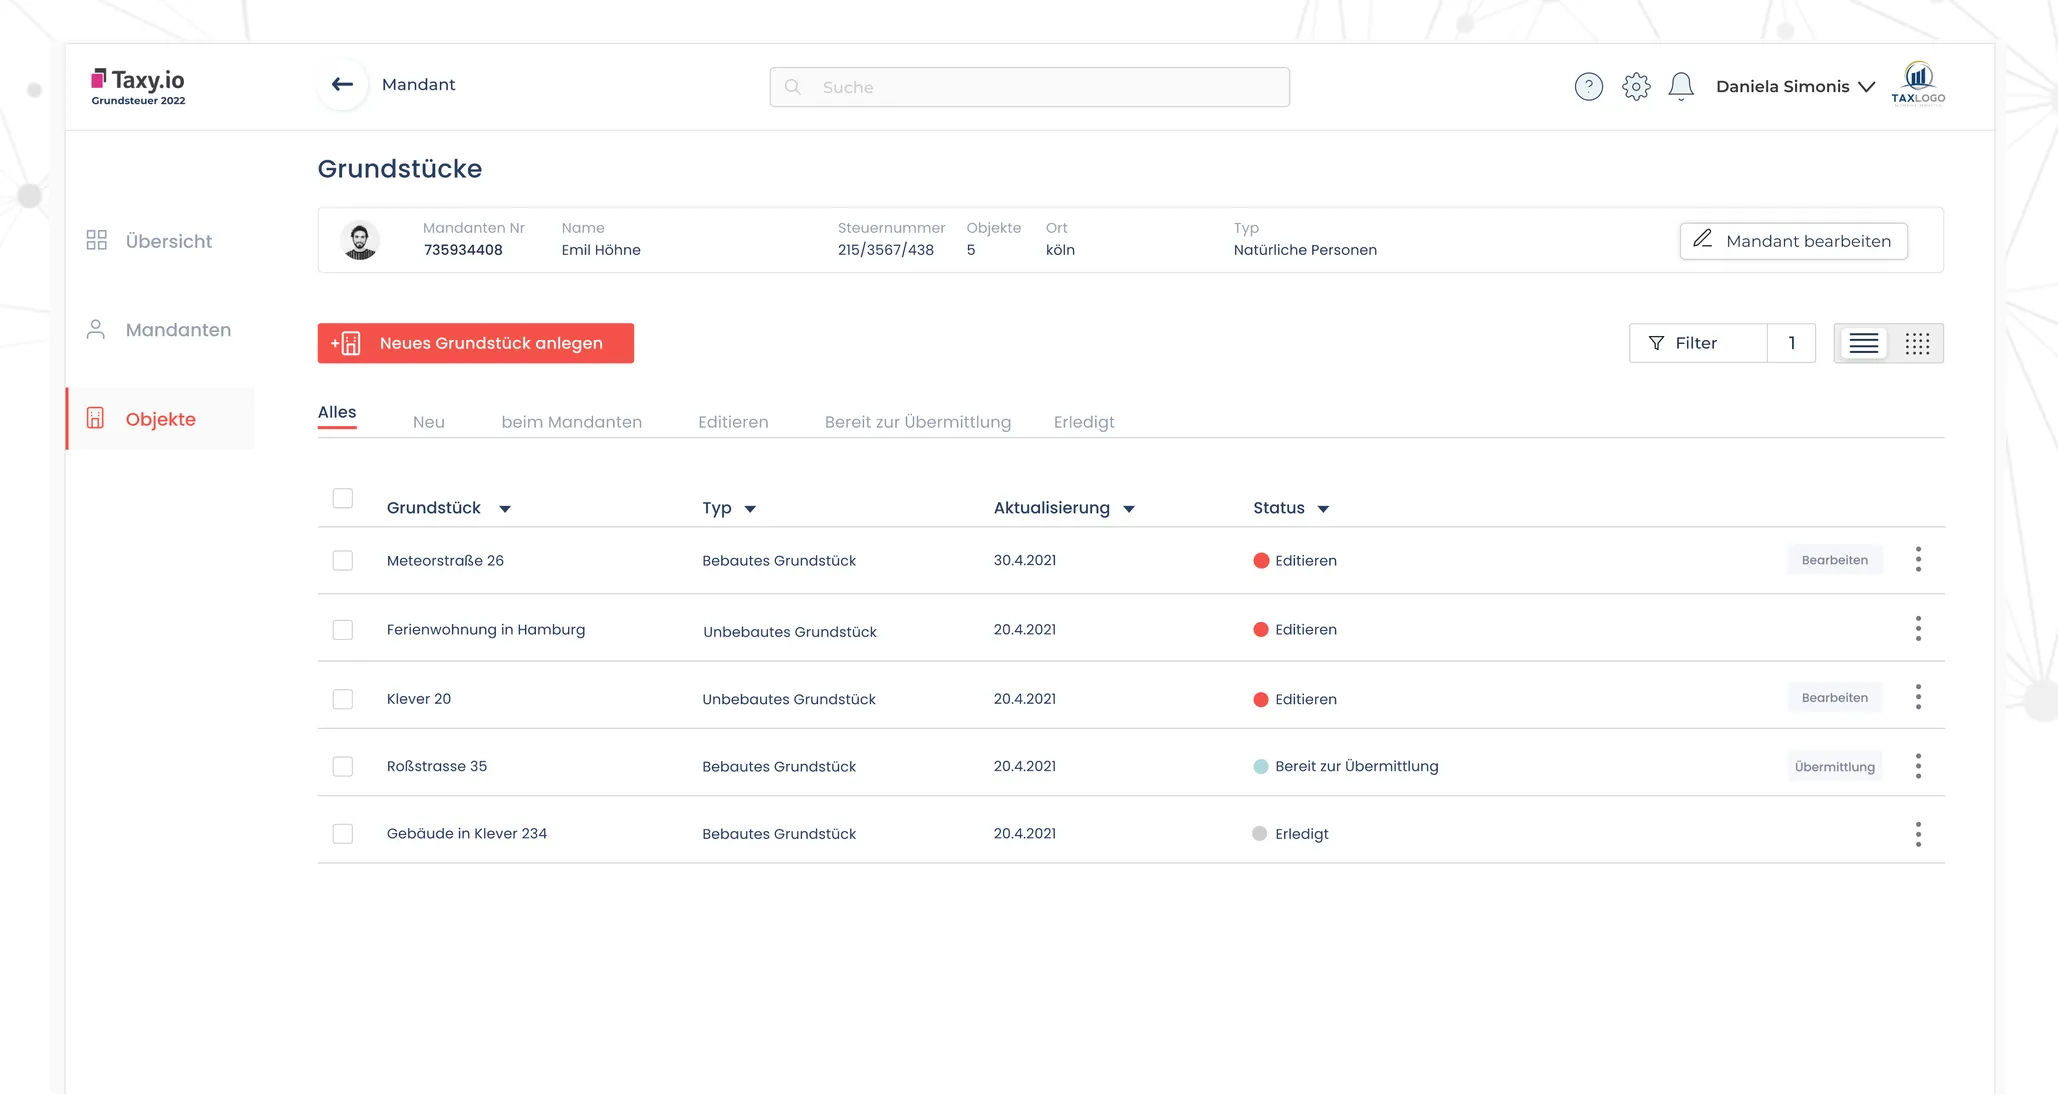Viewport: 2058px width, 1096px height.
Task: Click Neues Grundstück anlegen button
Action: [475, 343]
